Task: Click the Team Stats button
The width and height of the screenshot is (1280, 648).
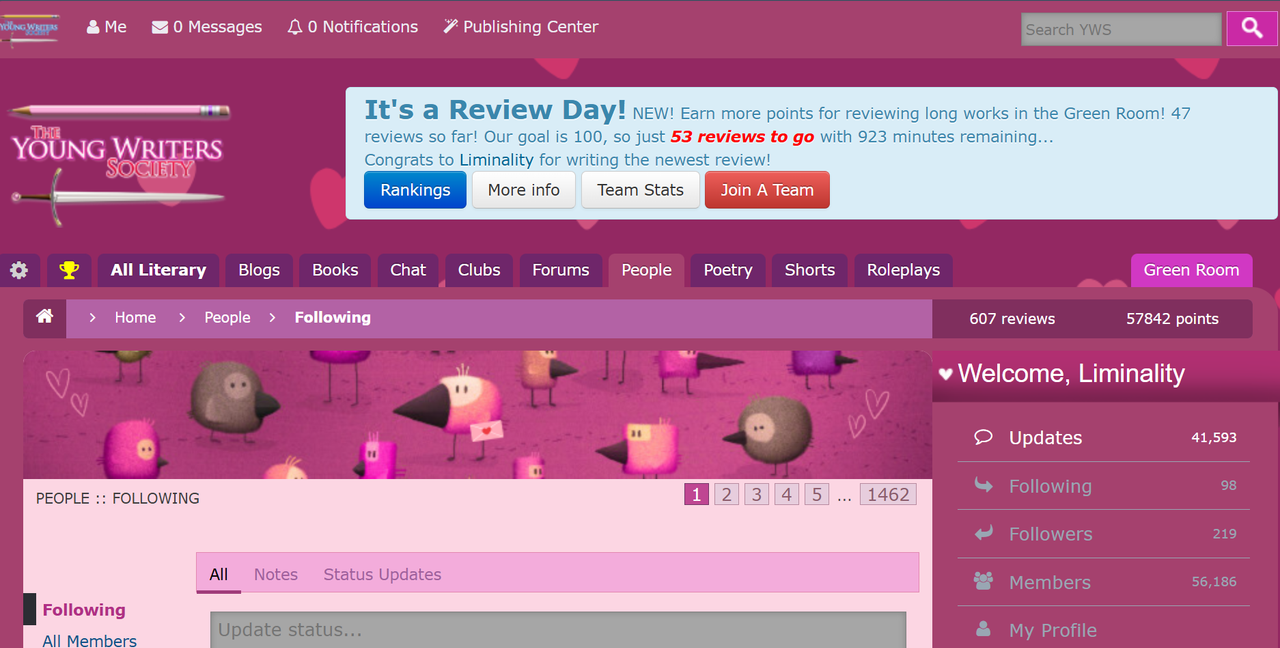Action: click(x=640, y=190)
